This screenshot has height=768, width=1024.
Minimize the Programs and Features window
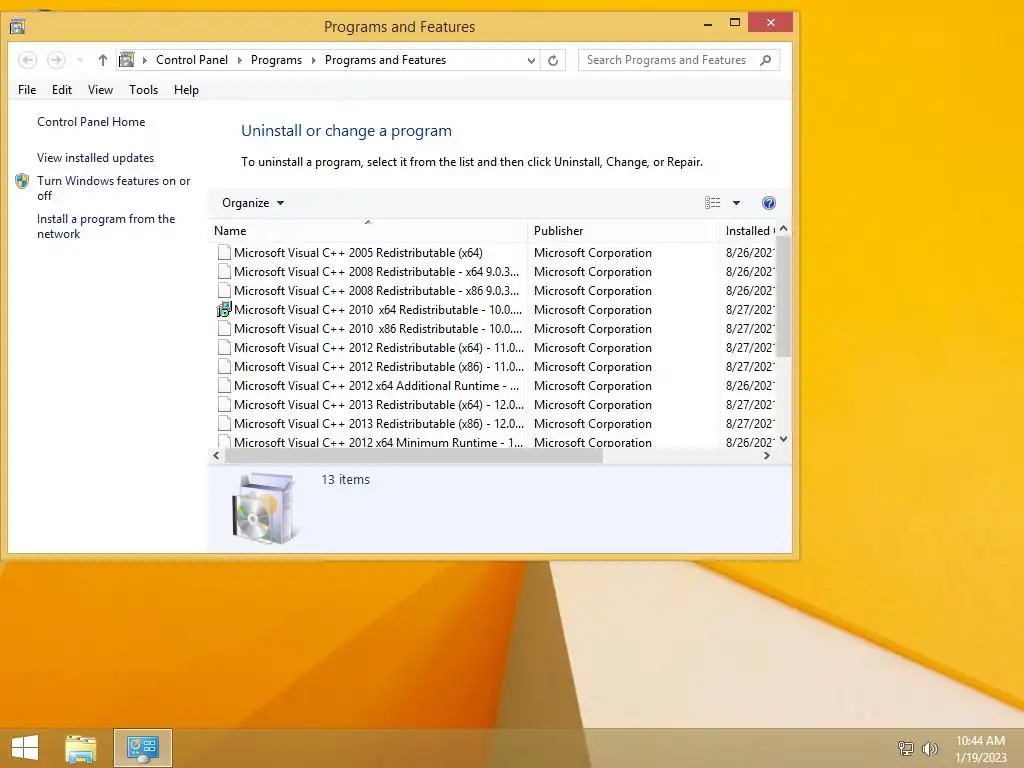coord(708,24)
